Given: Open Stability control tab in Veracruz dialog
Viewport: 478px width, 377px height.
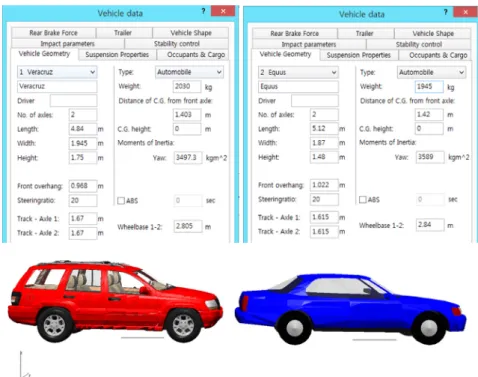Looking at the screenshot, I should pyautogui.click(x=177, y=44).
